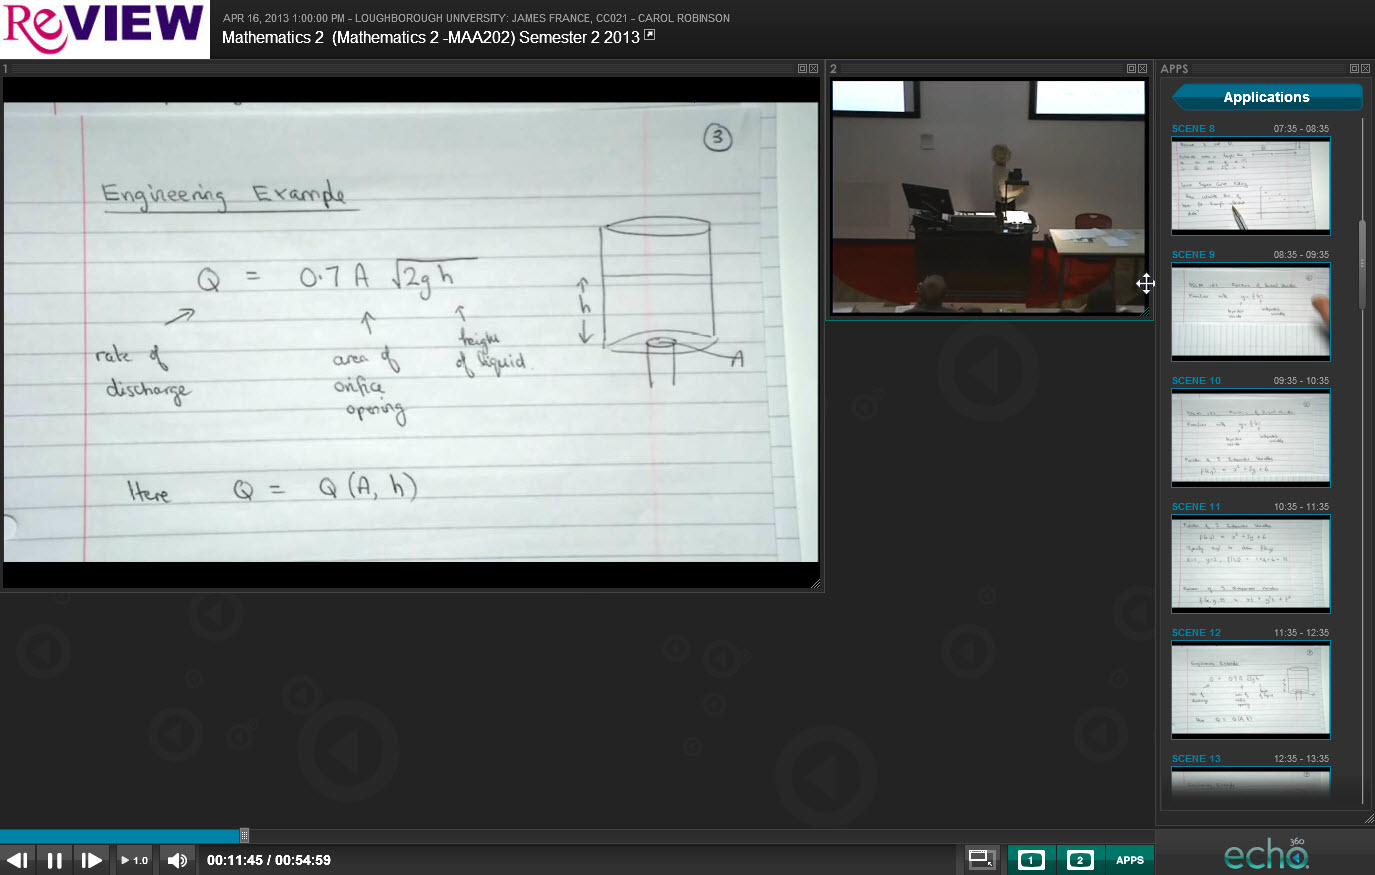Maximize panel 1 slide view
The width and height of the screenshot is (1375, 875).
pyautogui.click(x=802, y=69)
